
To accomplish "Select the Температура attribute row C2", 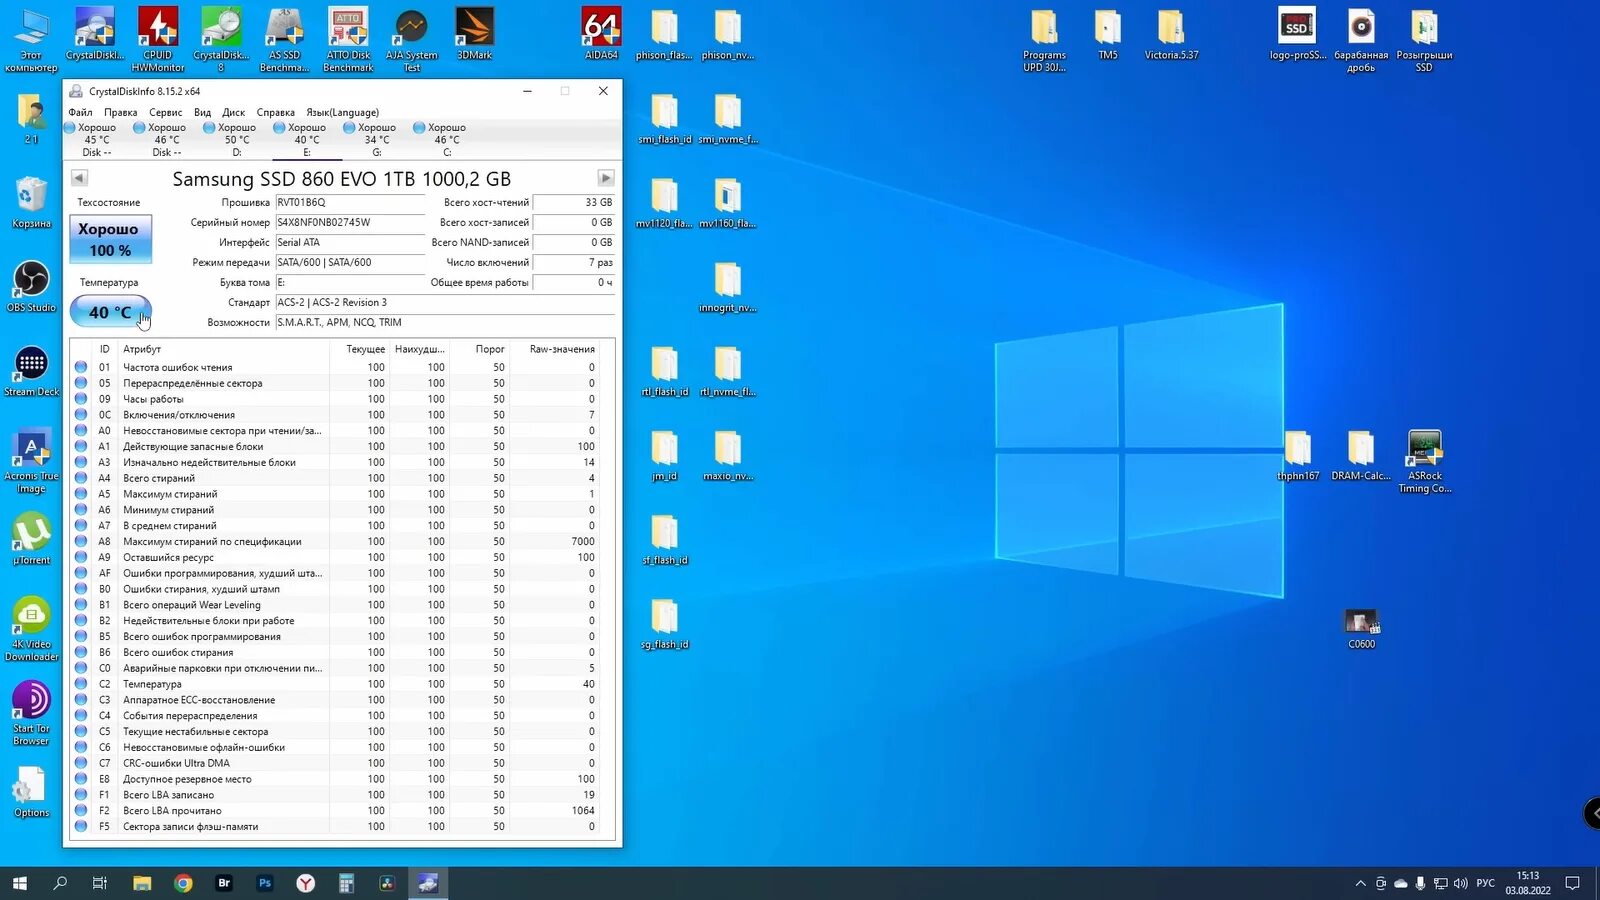I will pos(342,684).
